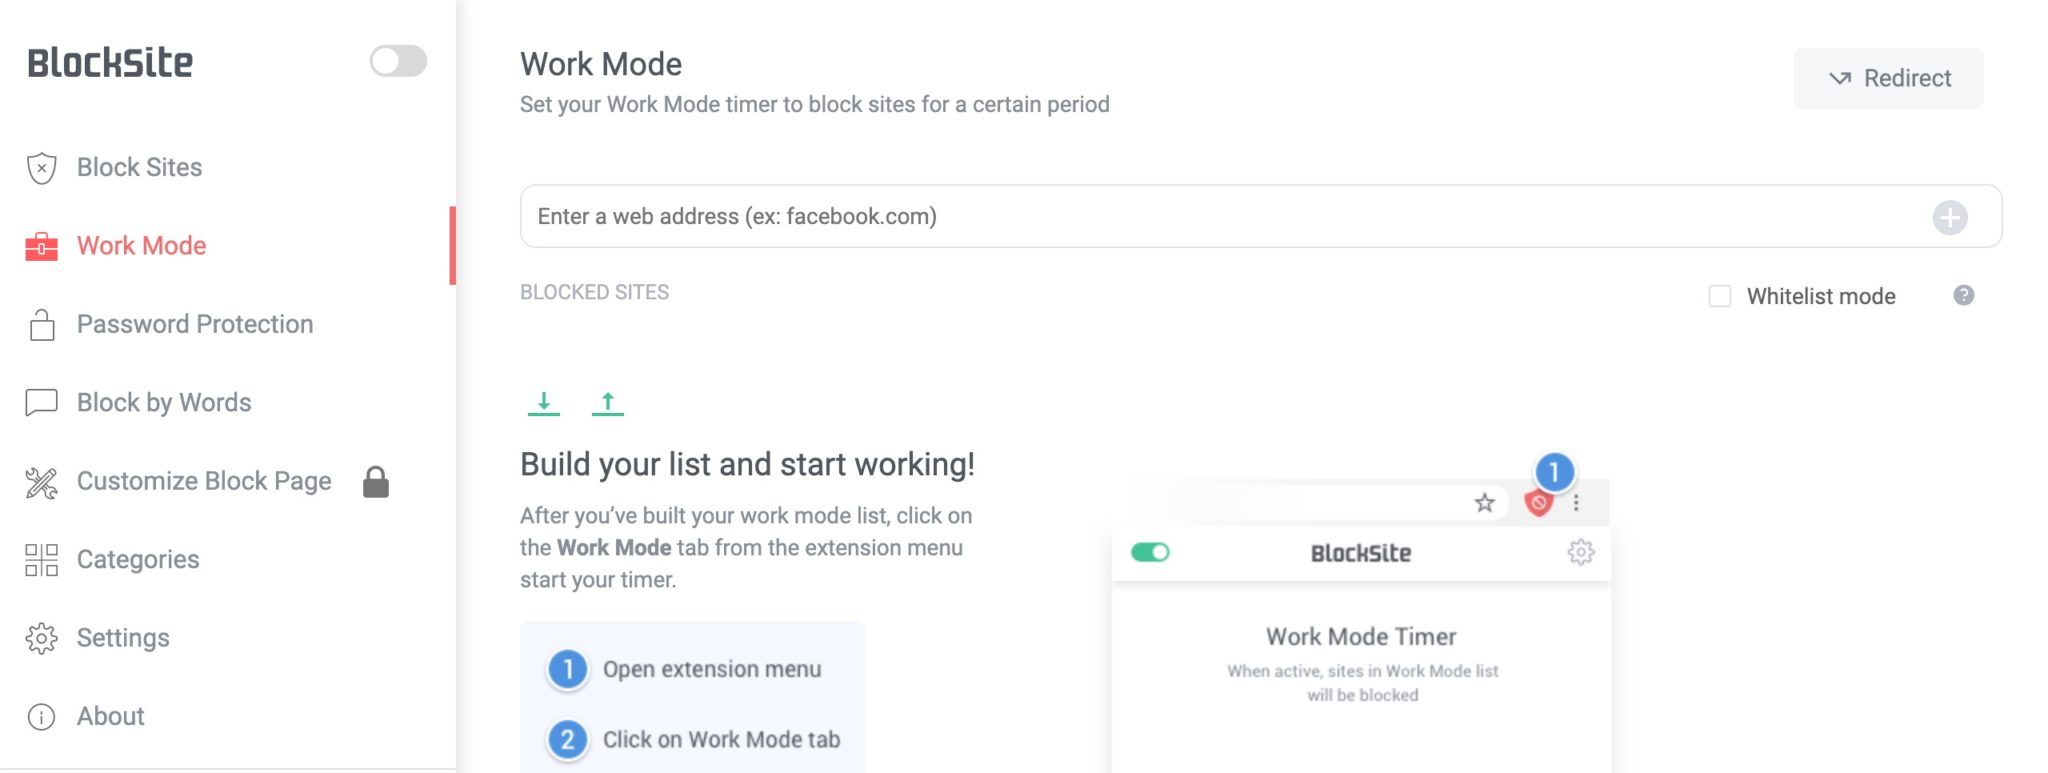This screenshot has height=773, width=2048.
Task: Open Categories using the grid icon
Action: point(40,559)
